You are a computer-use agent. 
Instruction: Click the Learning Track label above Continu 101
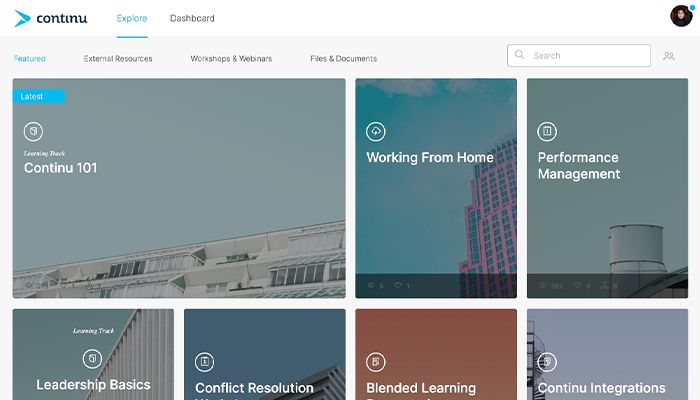pos(44,153)
